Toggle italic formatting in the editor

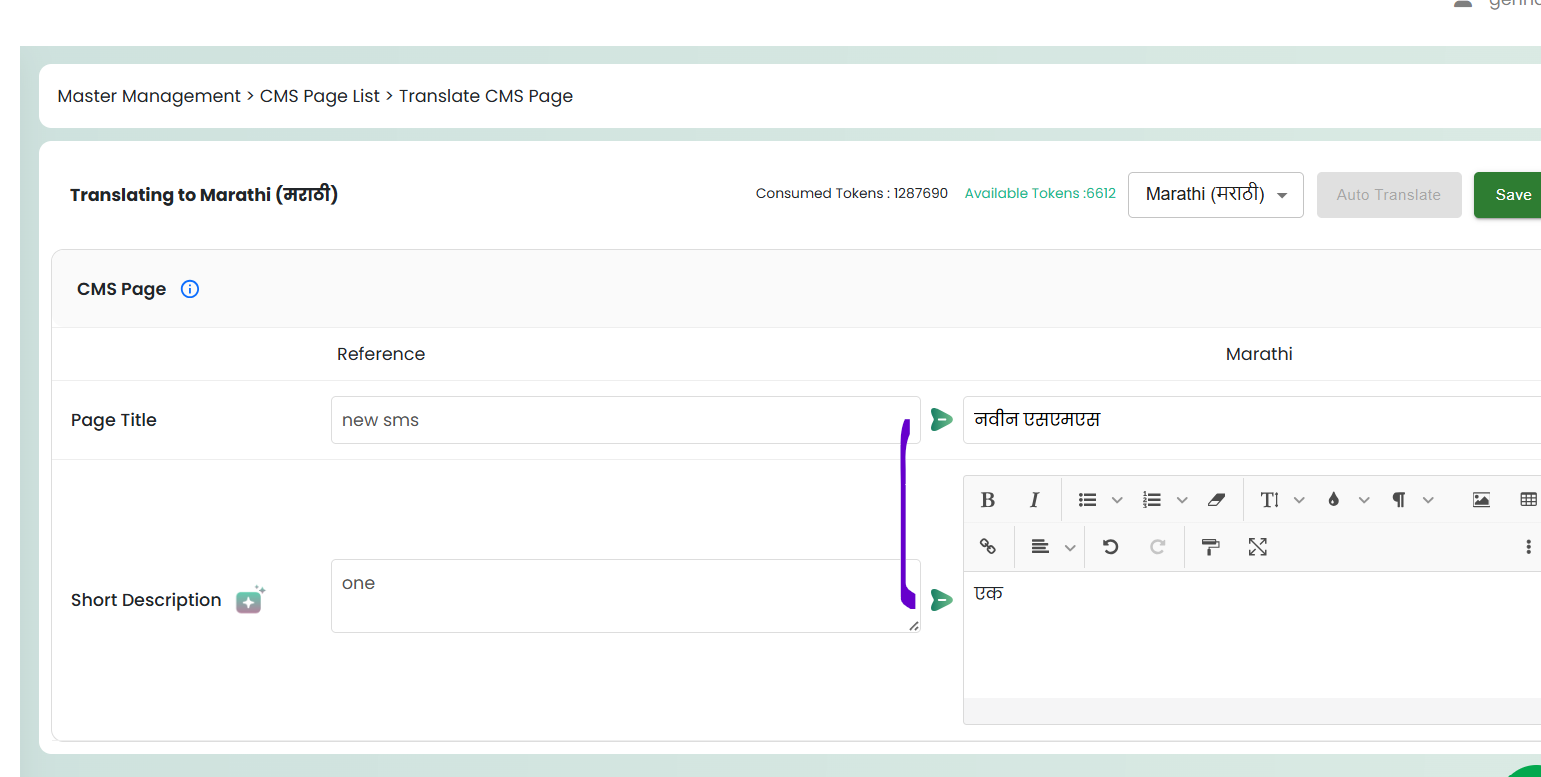click(x=1035, y=500)
